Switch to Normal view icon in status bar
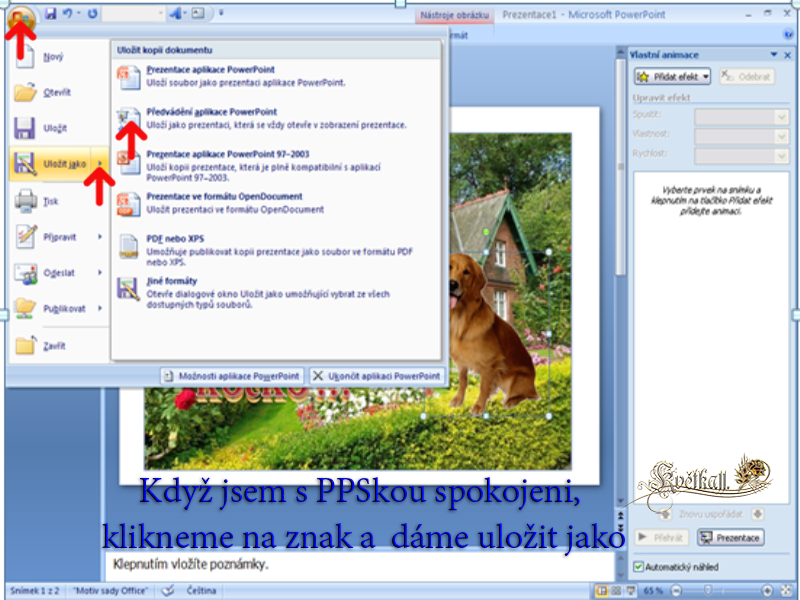 (x=602, y=591)
